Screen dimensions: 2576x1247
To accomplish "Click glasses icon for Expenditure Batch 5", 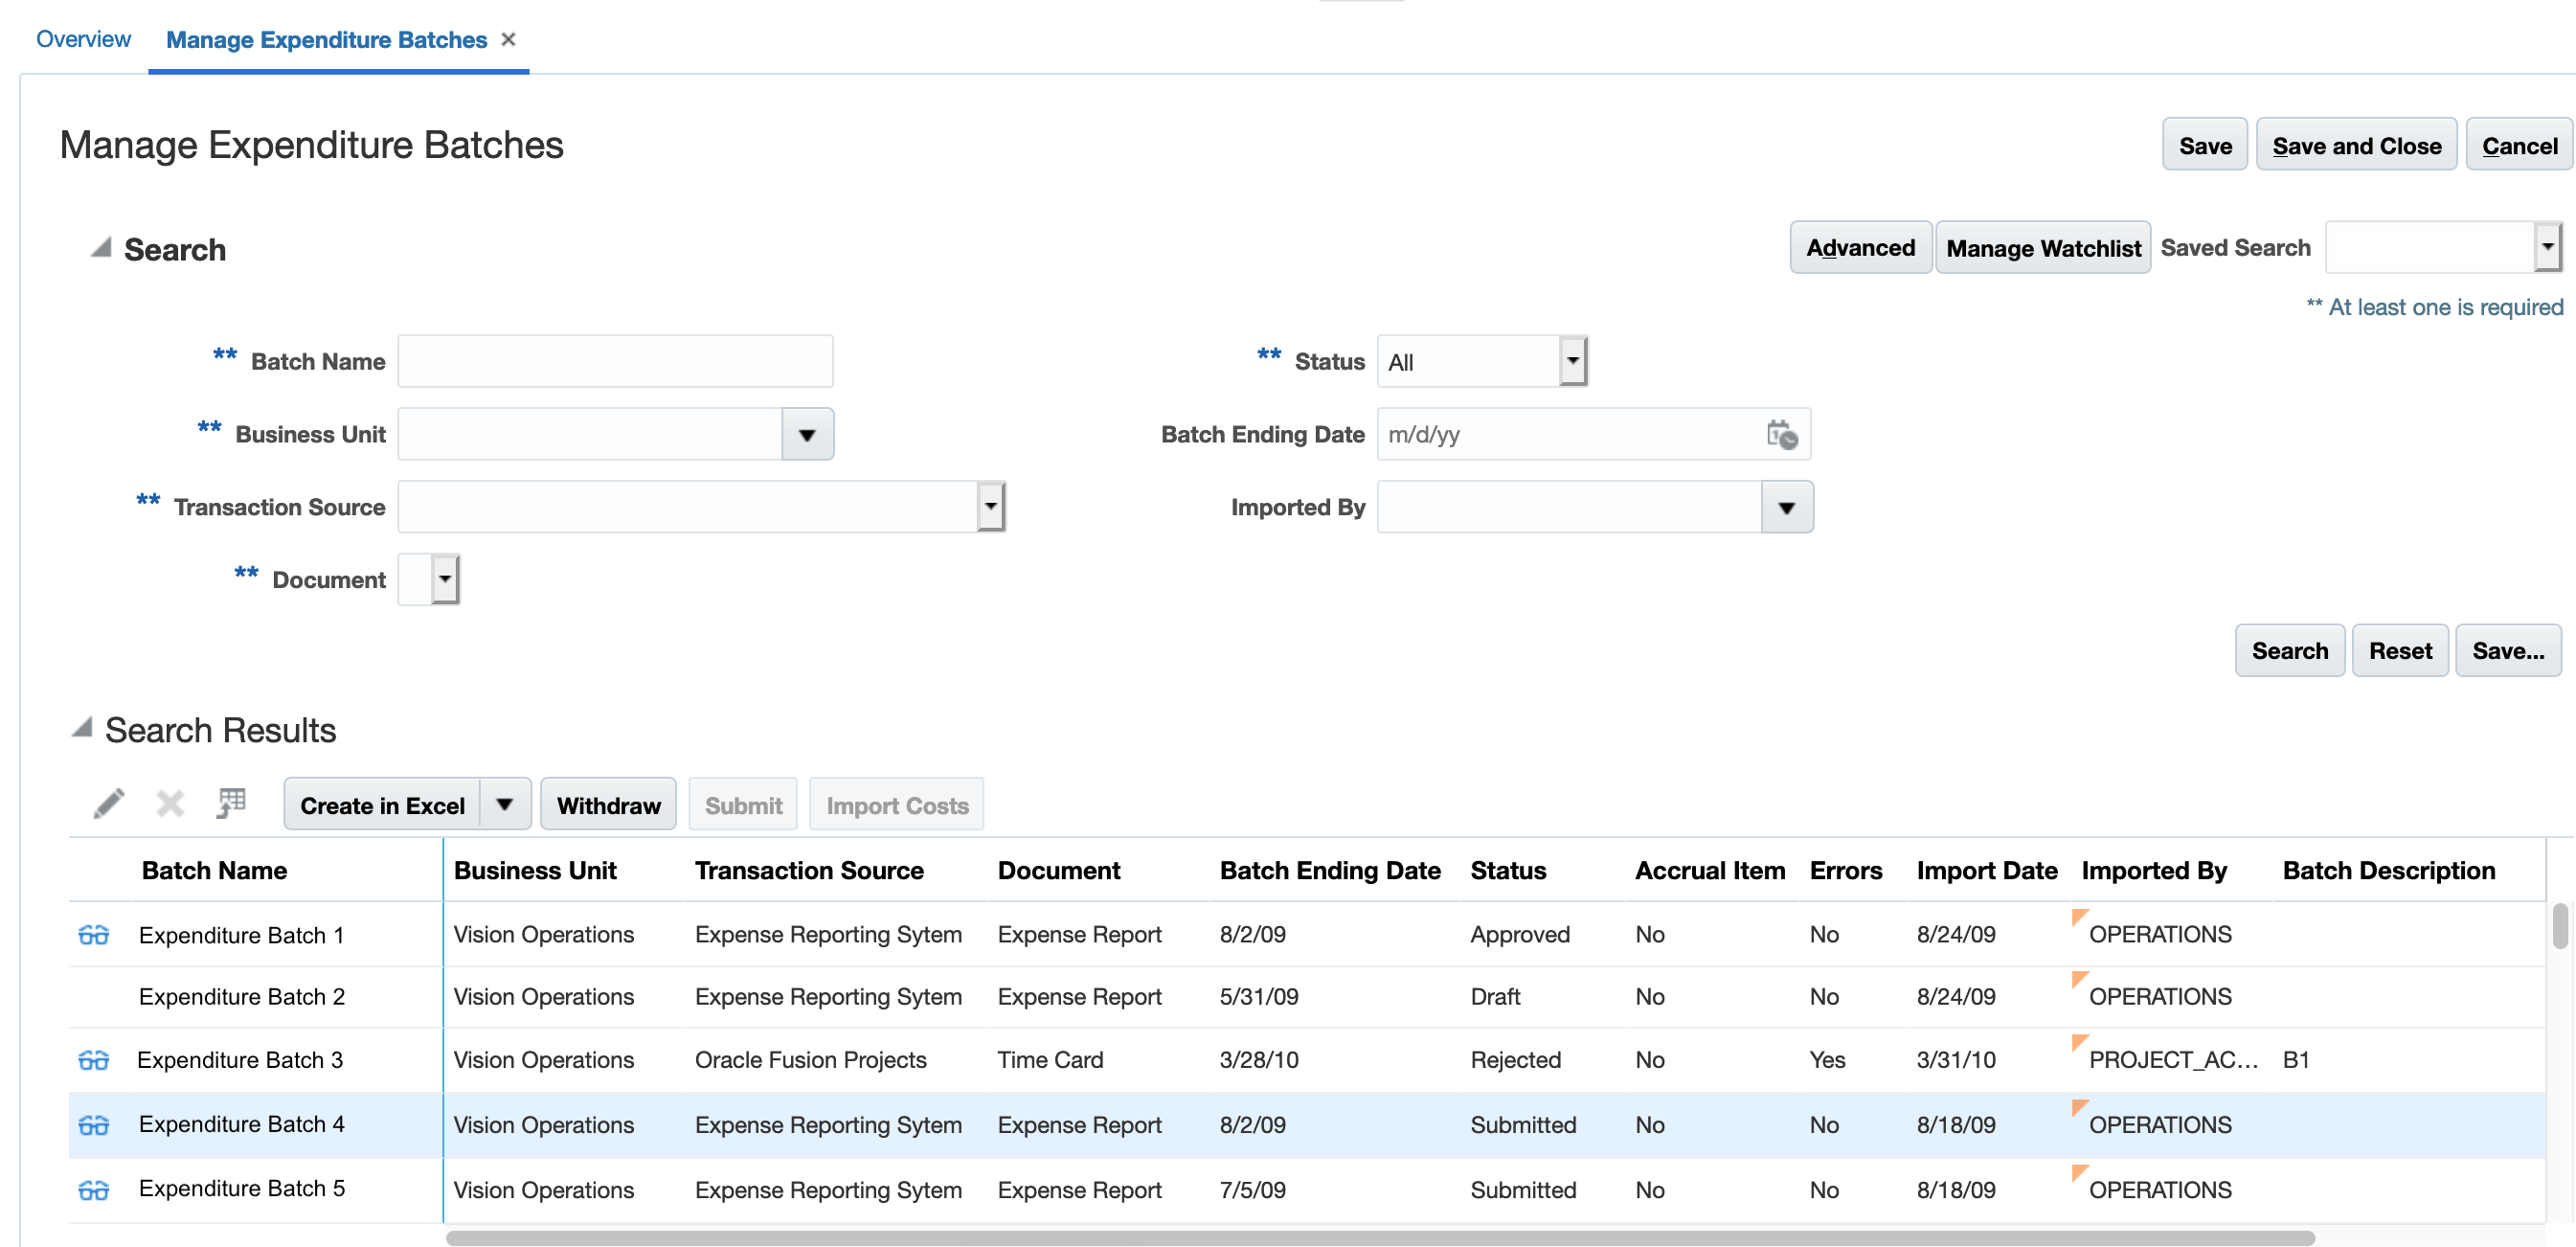I will 93,1189.
